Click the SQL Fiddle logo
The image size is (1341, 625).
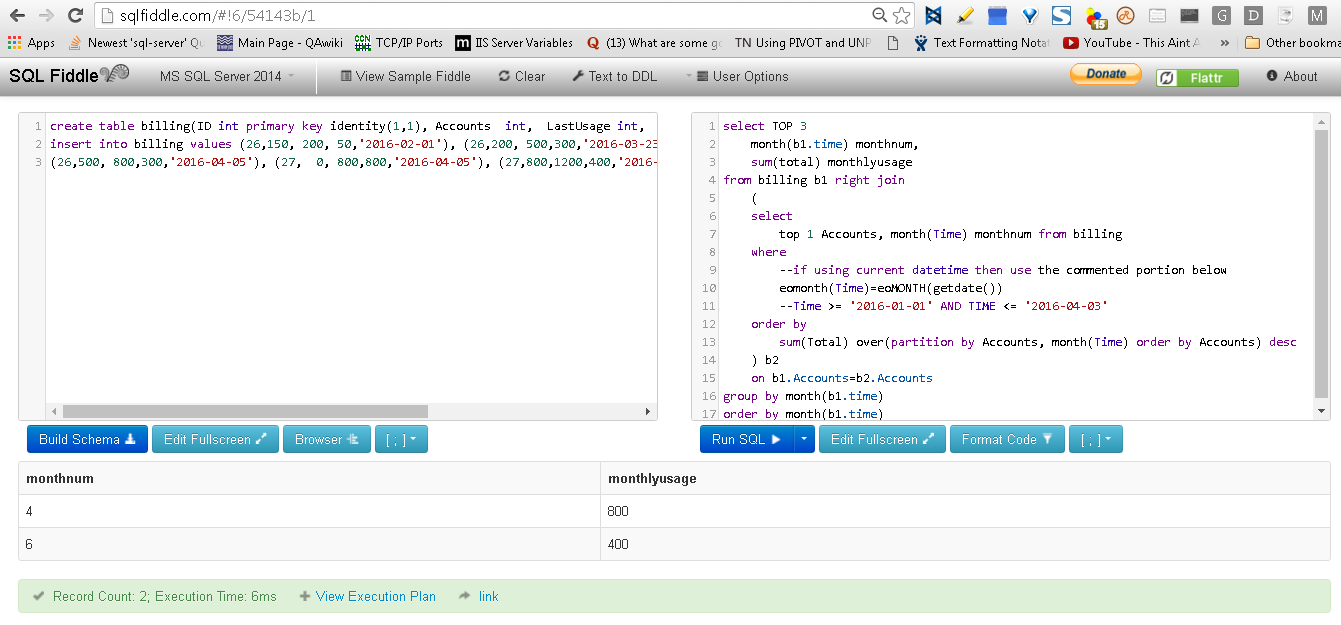click(x=69, y=75)
